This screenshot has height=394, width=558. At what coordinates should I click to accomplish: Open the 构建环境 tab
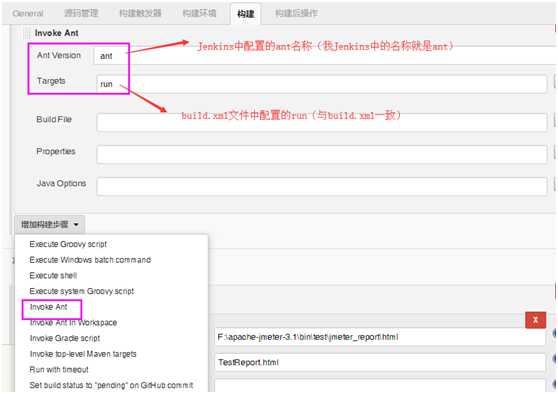[199, 14]
